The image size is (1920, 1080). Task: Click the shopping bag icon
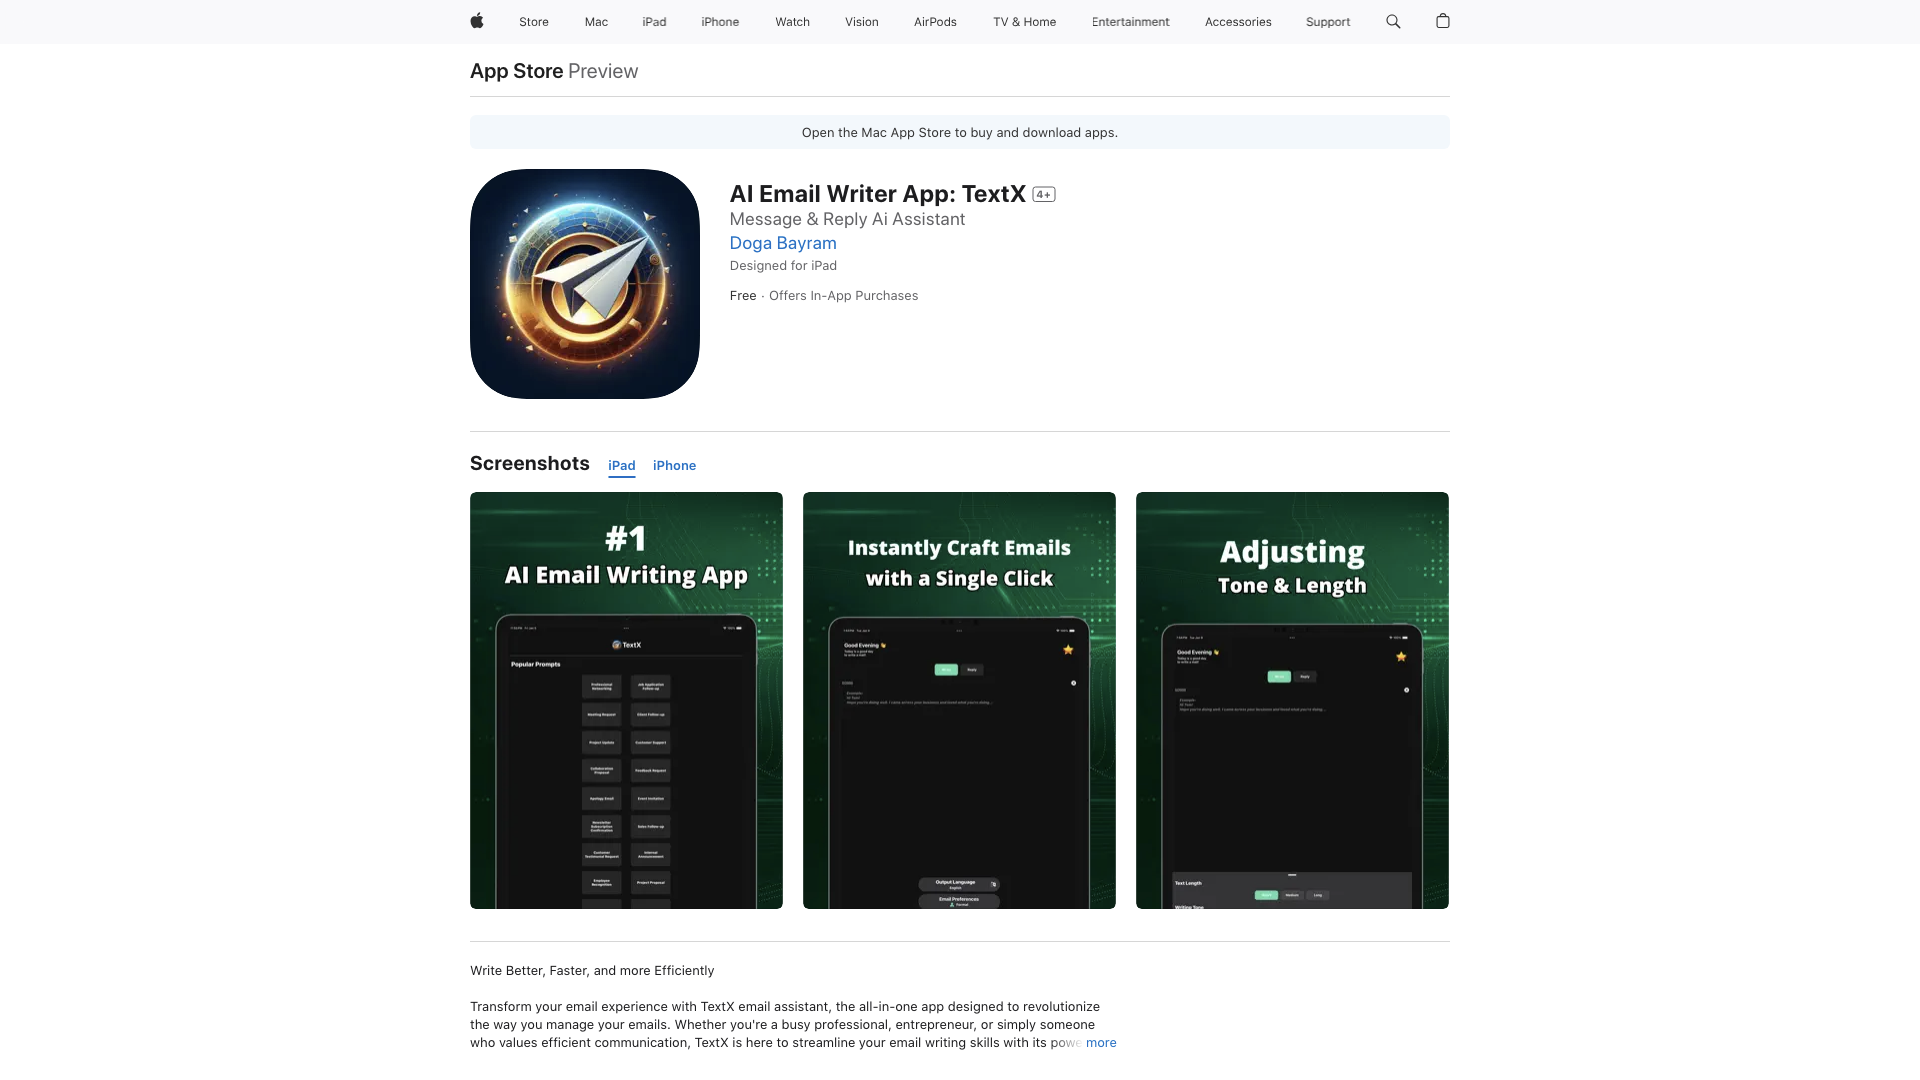1443,21
